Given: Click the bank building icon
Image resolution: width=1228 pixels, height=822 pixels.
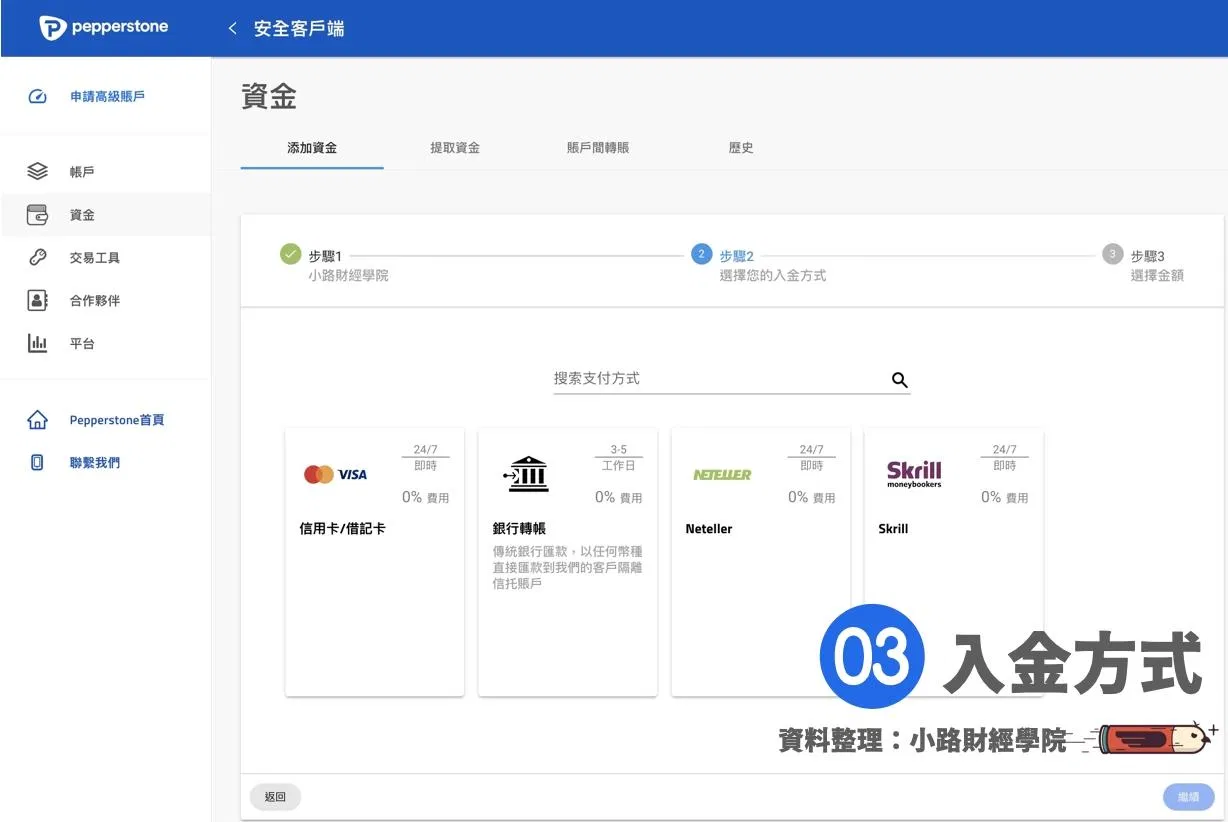Looking at the screenshot, I should click(x=525, y=474).
